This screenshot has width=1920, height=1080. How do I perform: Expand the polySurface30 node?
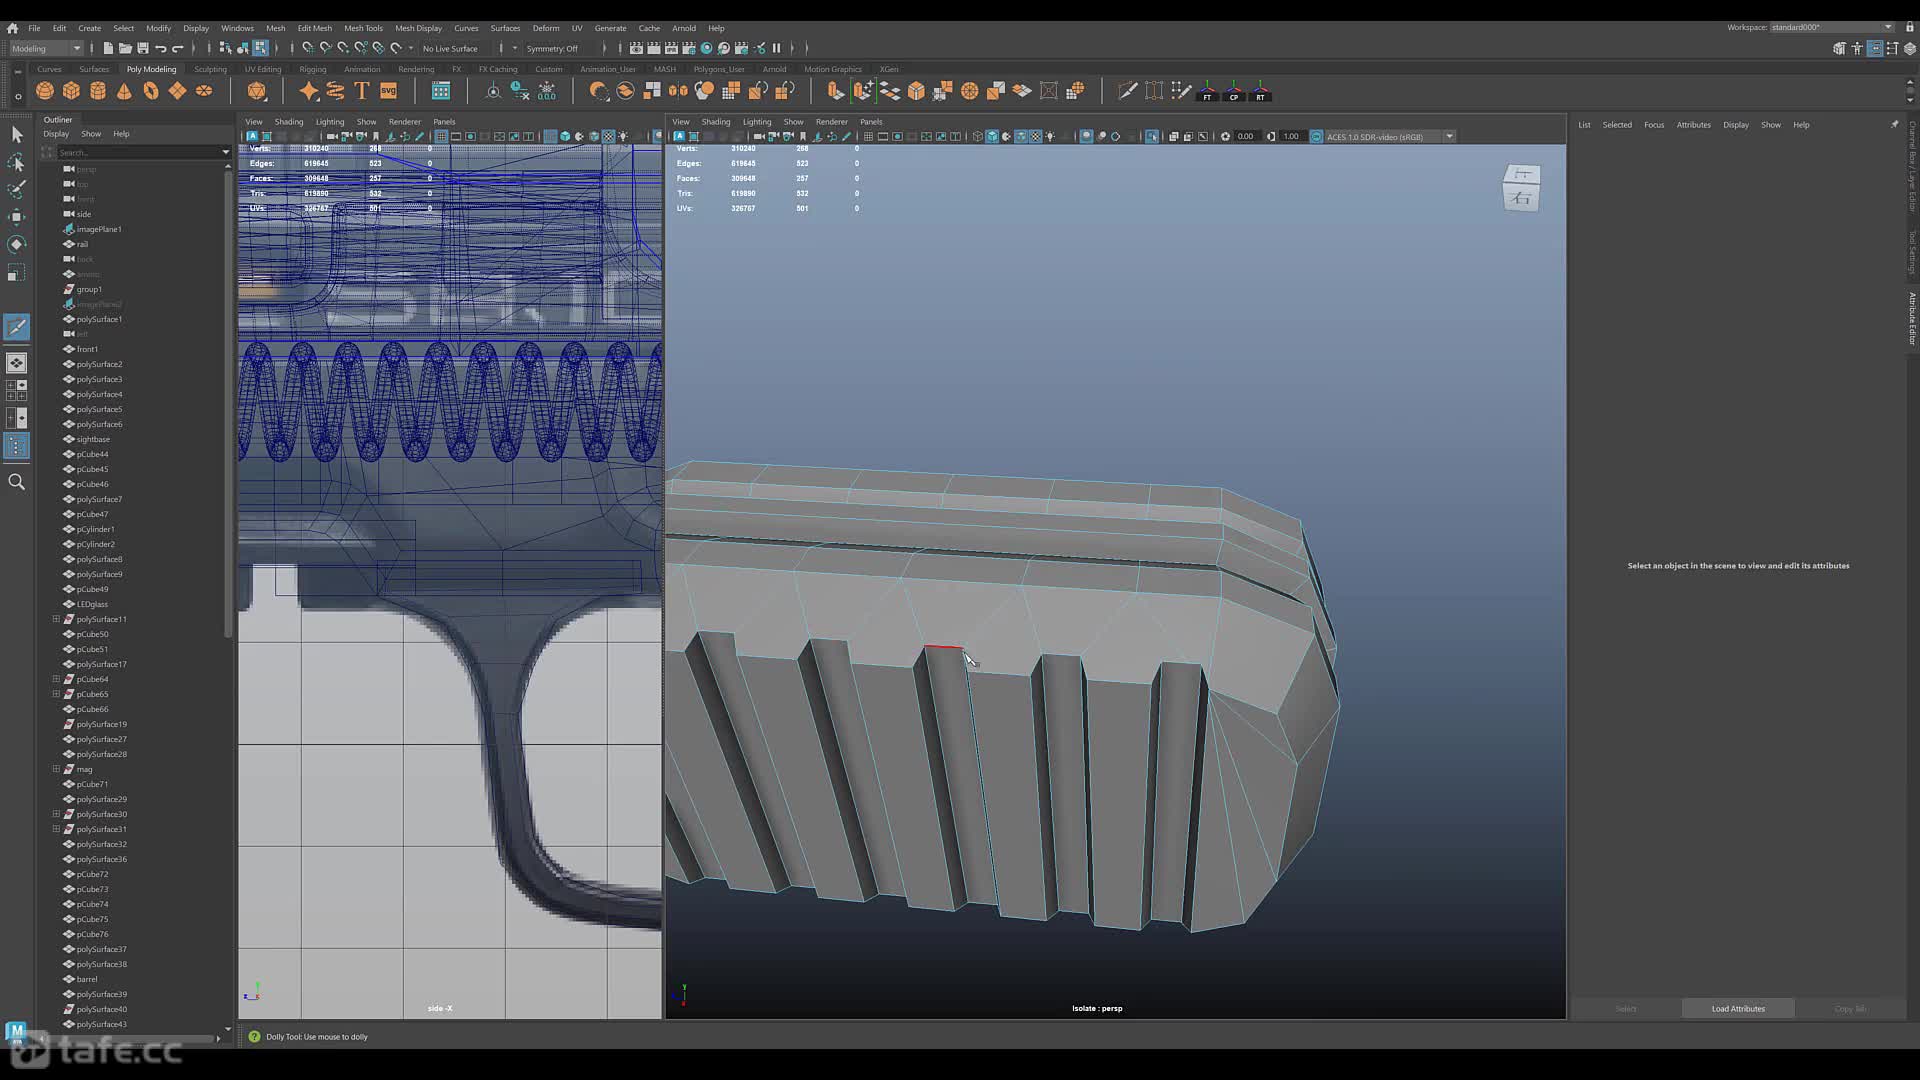pos(56,814)
